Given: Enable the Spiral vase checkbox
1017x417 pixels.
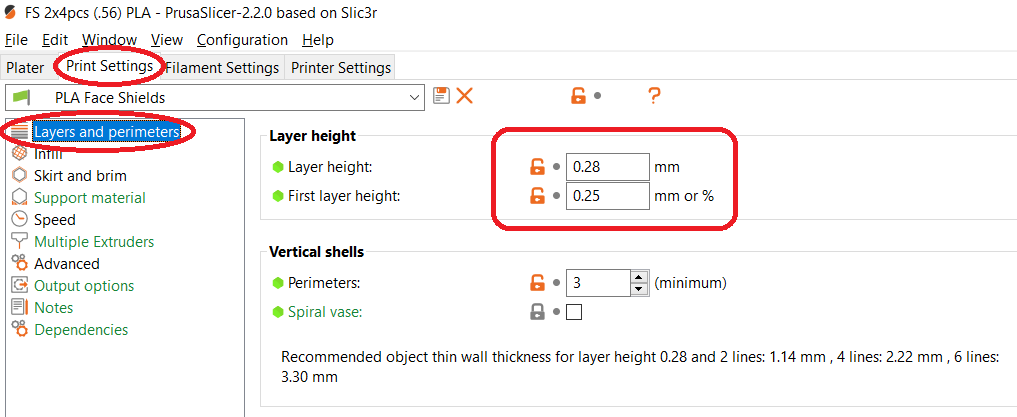Looking at the screenshot, I should (x=574, y=312).
